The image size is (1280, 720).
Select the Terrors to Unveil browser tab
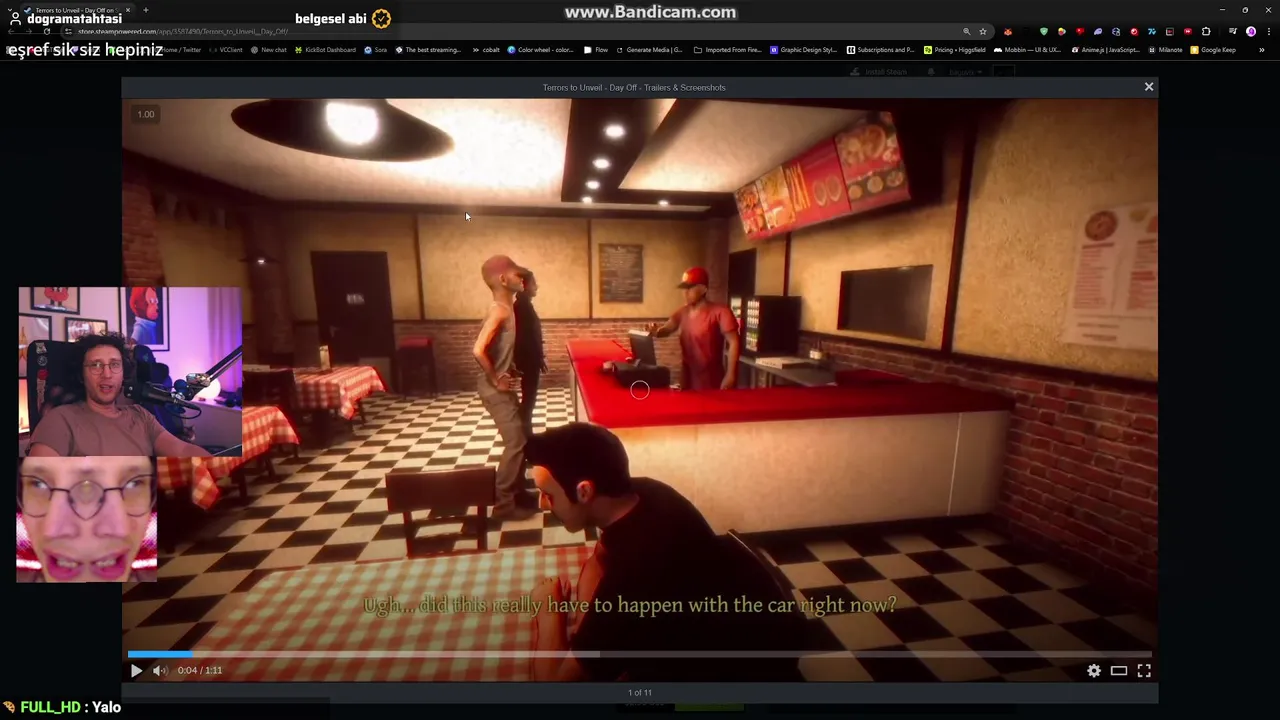click(x=75, y=10)
